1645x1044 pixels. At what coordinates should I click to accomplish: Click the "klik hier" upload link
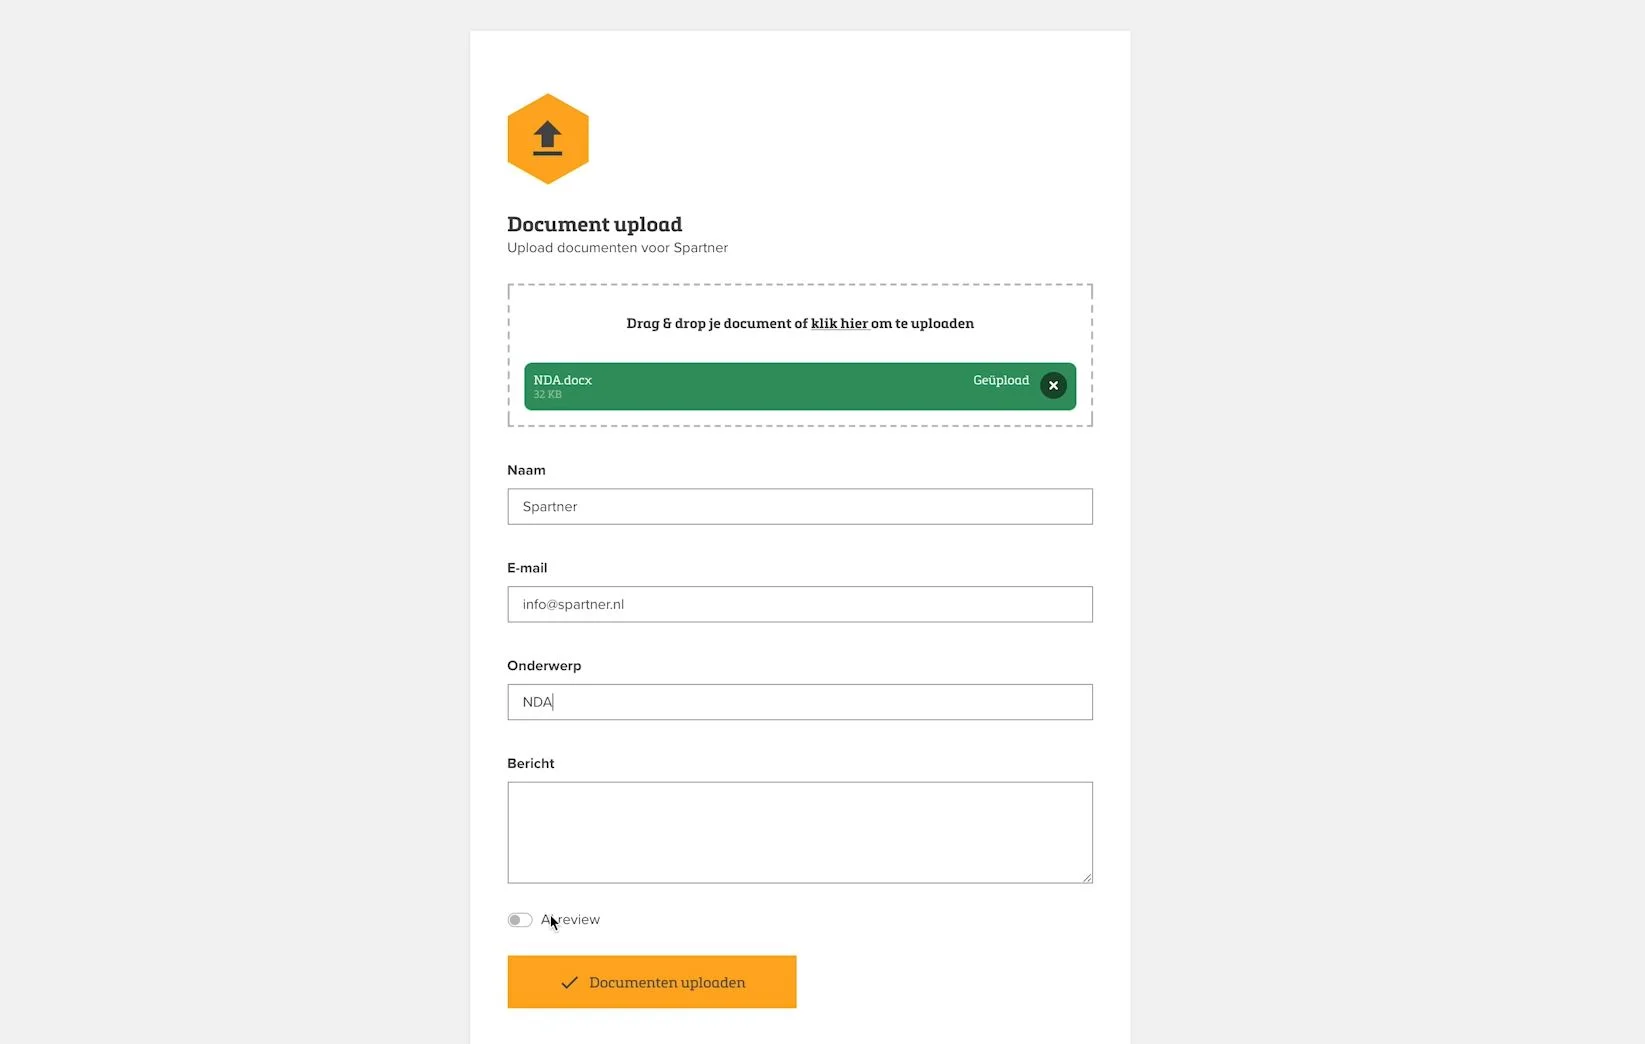839,324
